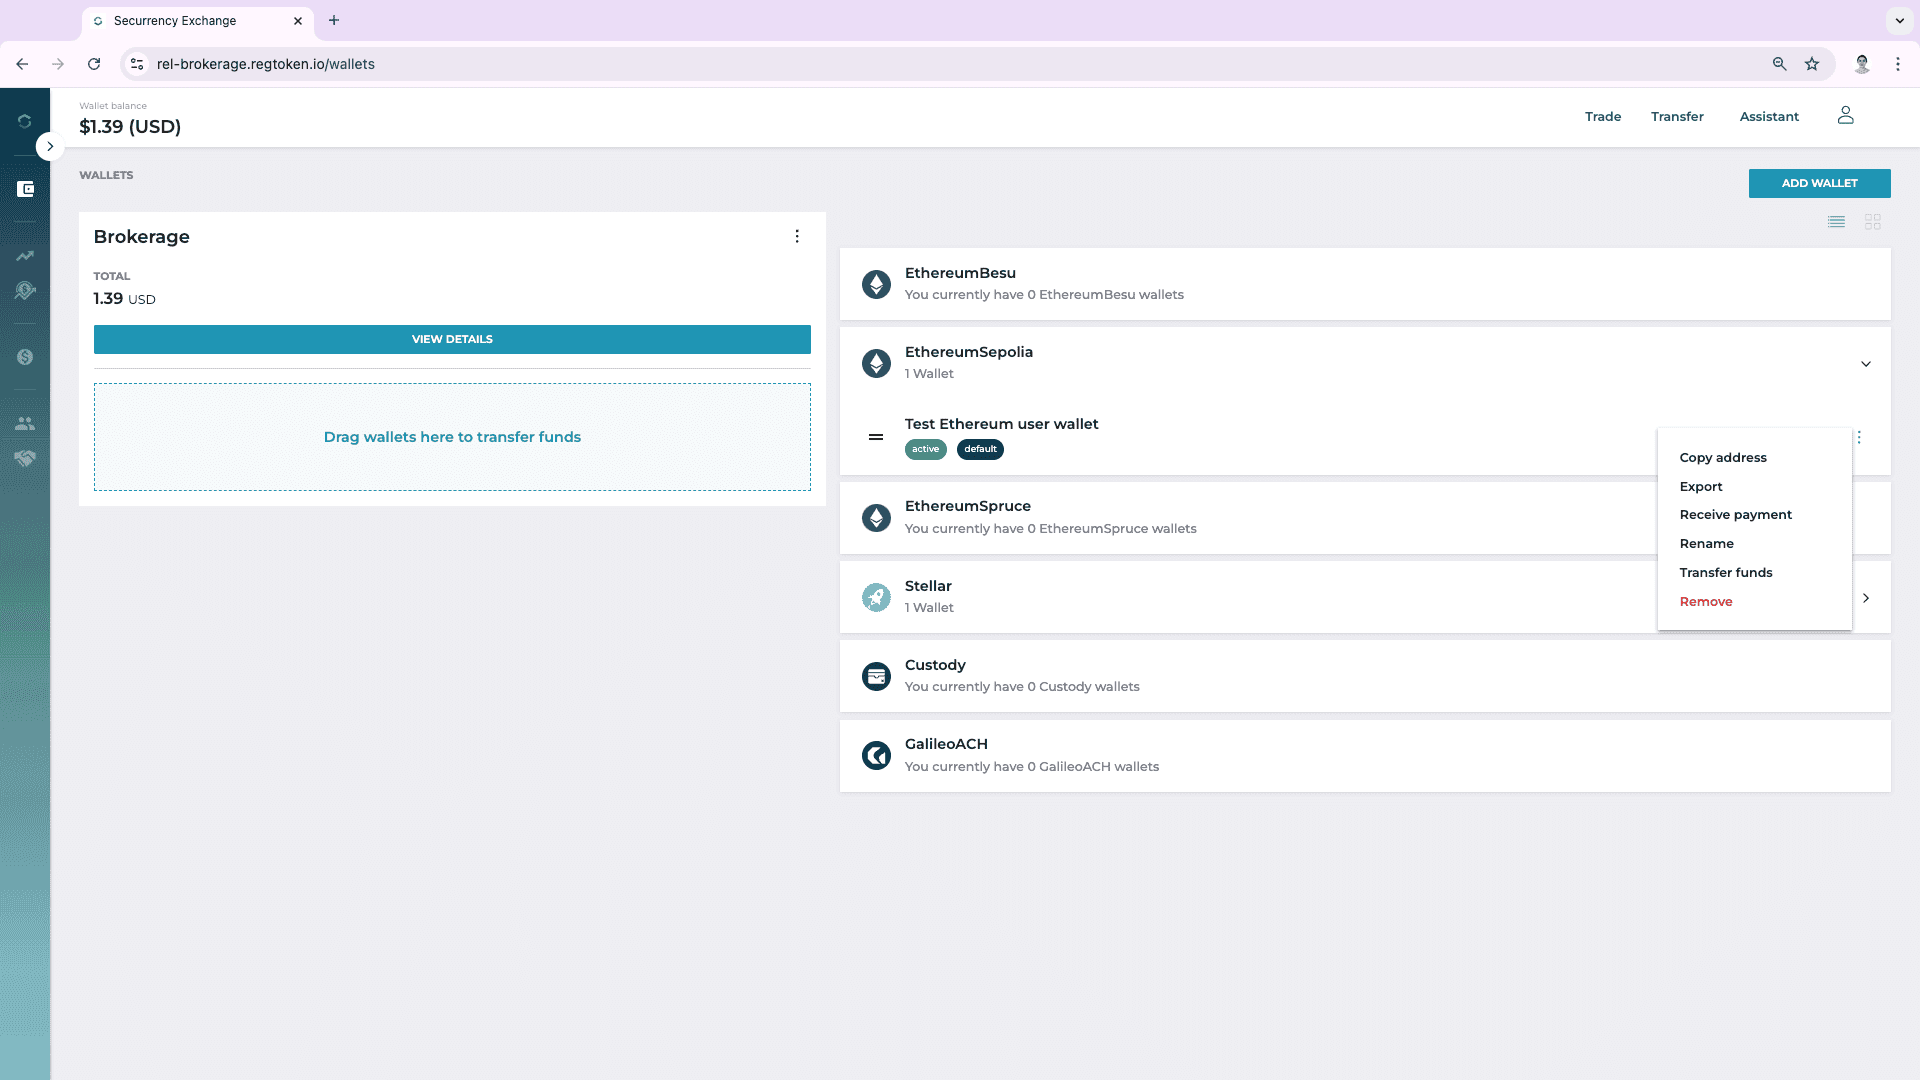Screen dimensions: 1920x1080
Task: Go back in browser history
Action: (x=22, y=64)
